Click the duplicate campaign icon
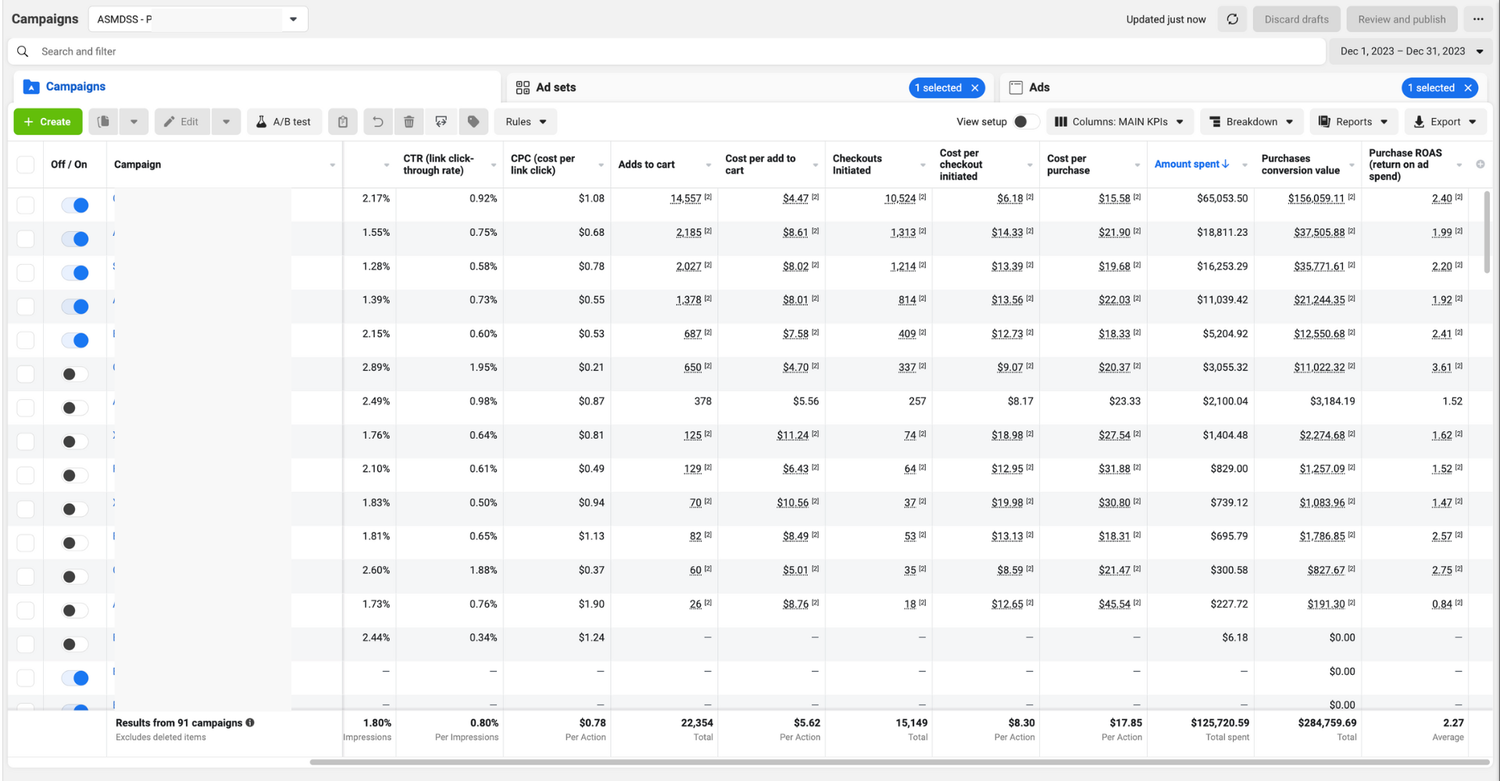Screen dimensions: 1500x781 pos(104,122)
